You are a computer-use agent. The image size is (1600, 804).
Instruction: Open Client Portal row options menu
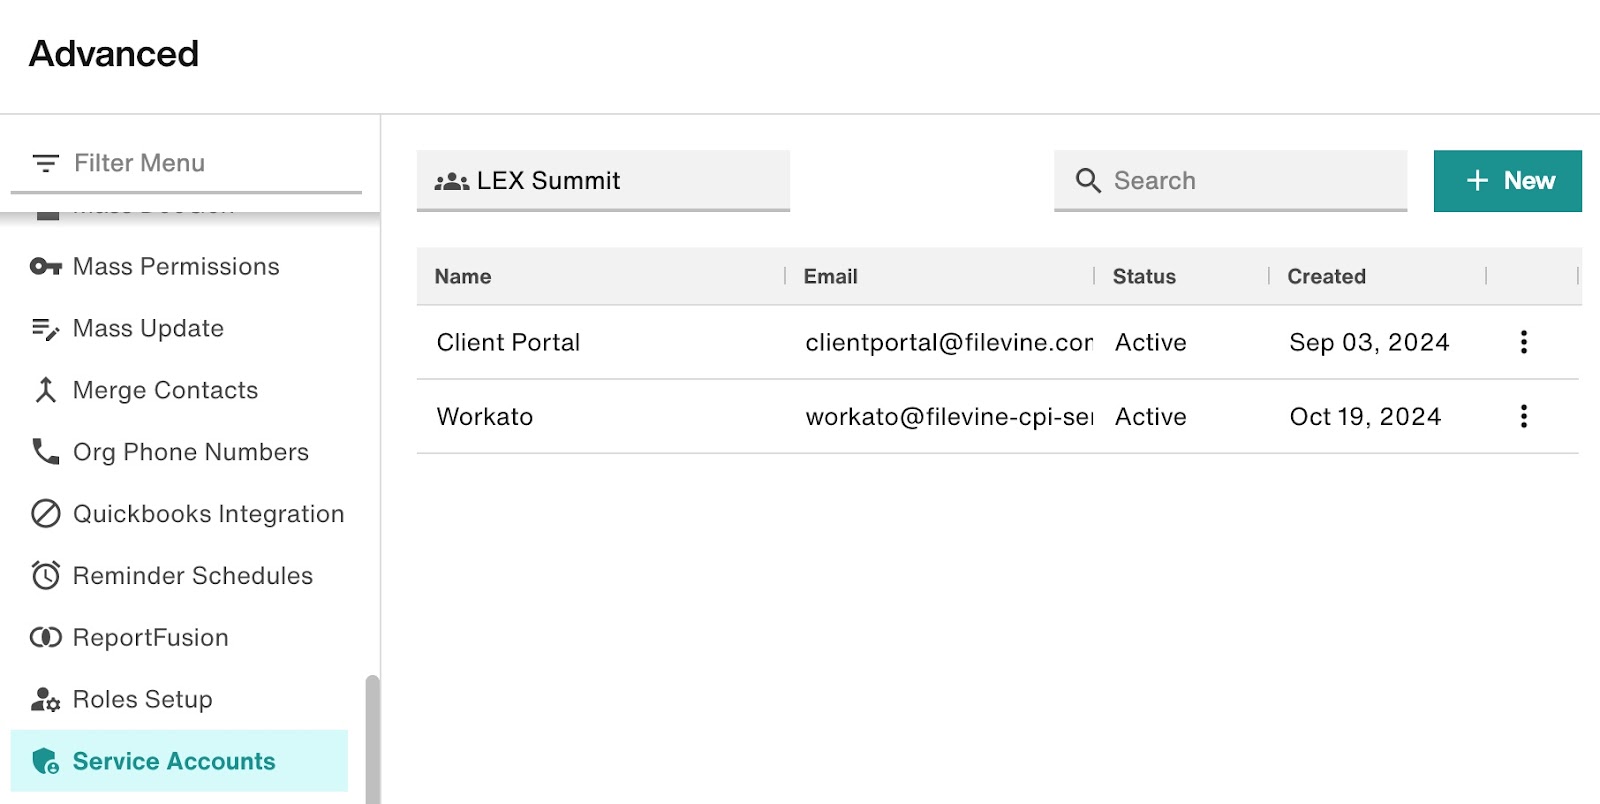point(1523,342)
